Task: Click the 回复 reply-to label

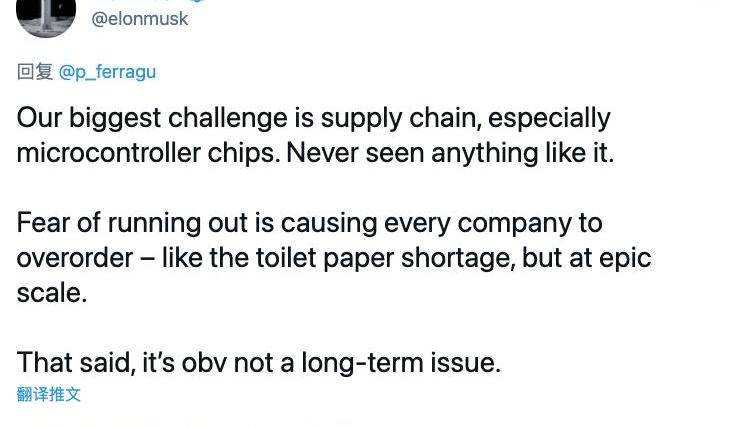Action: (35, 72)
